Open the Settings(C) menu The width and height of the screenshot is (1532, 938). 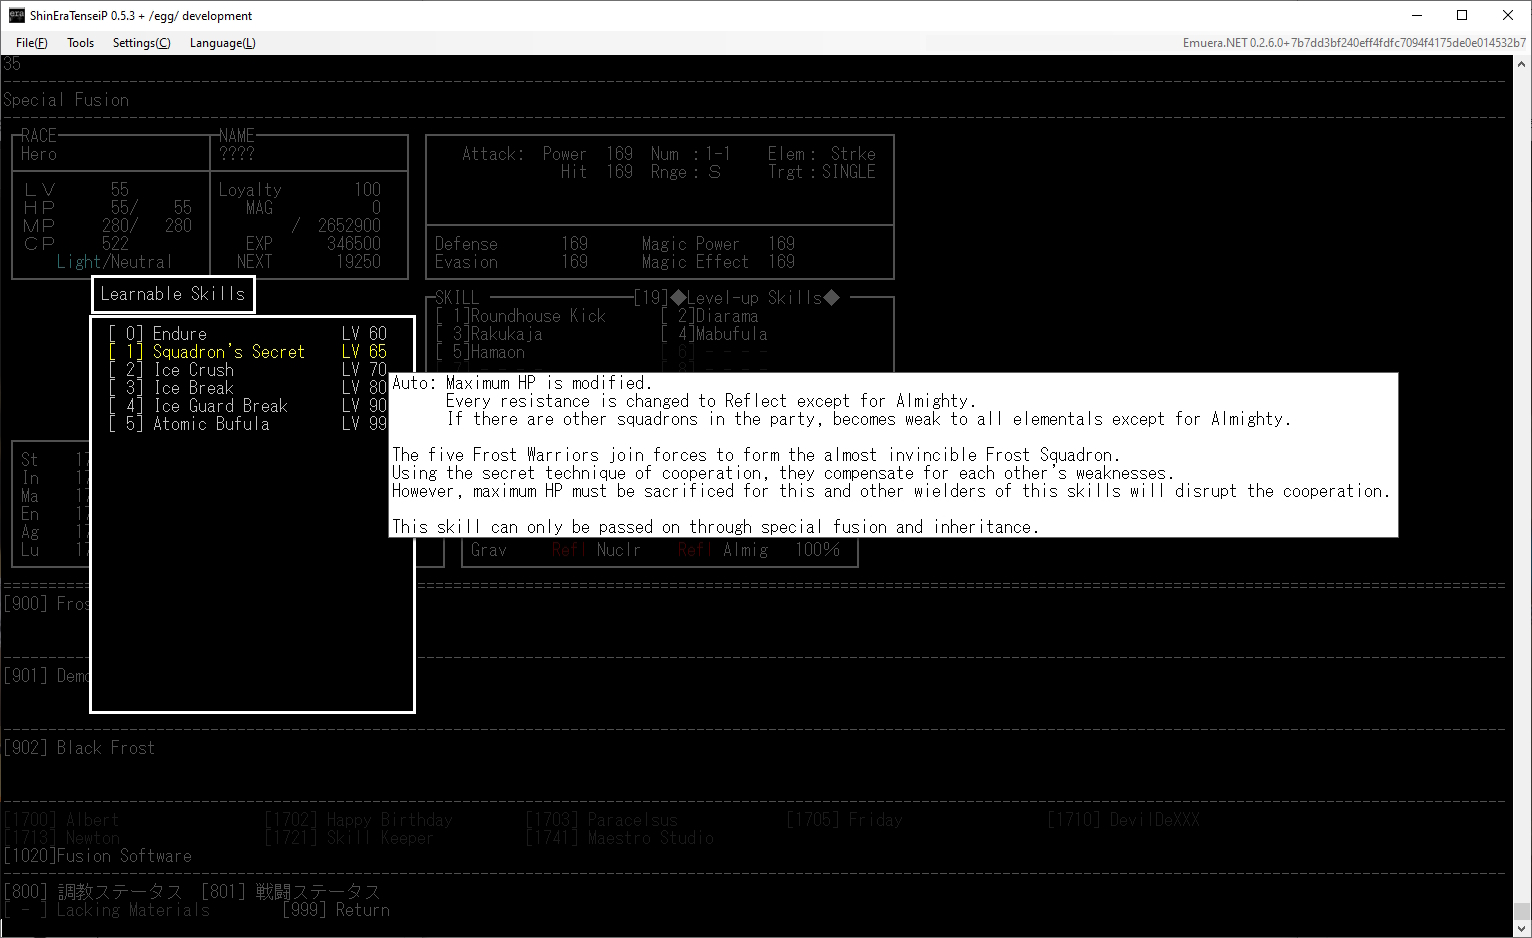[141, 43]
